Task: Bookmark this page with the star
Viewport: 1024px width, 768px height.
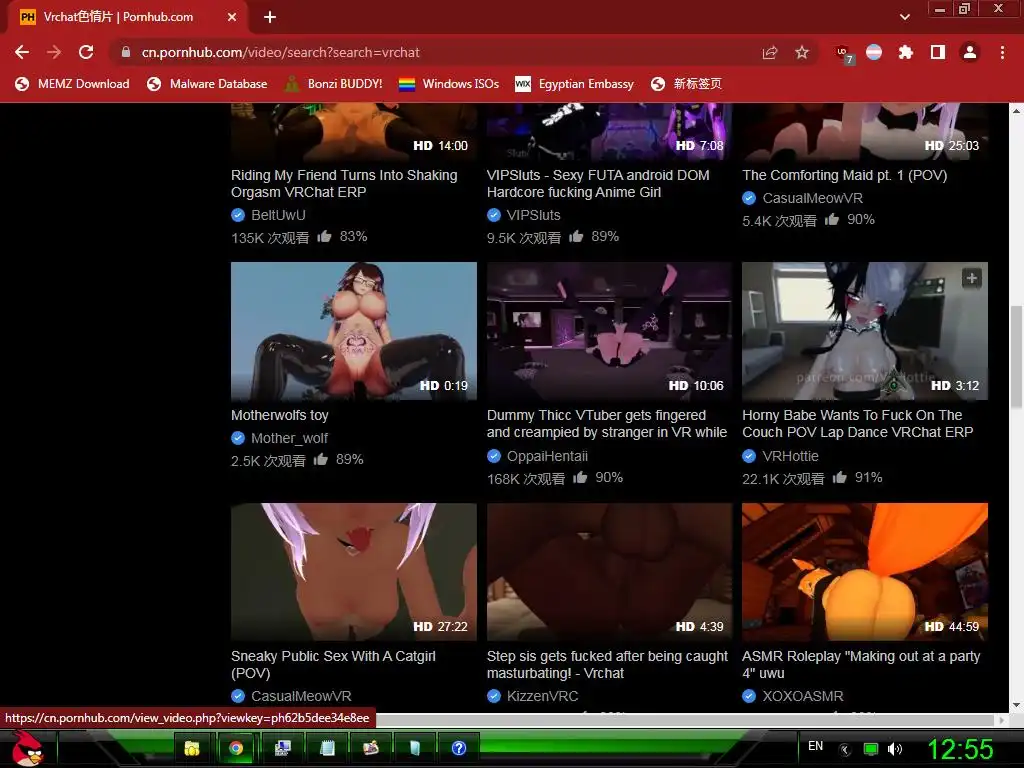Action: (802, 52)
